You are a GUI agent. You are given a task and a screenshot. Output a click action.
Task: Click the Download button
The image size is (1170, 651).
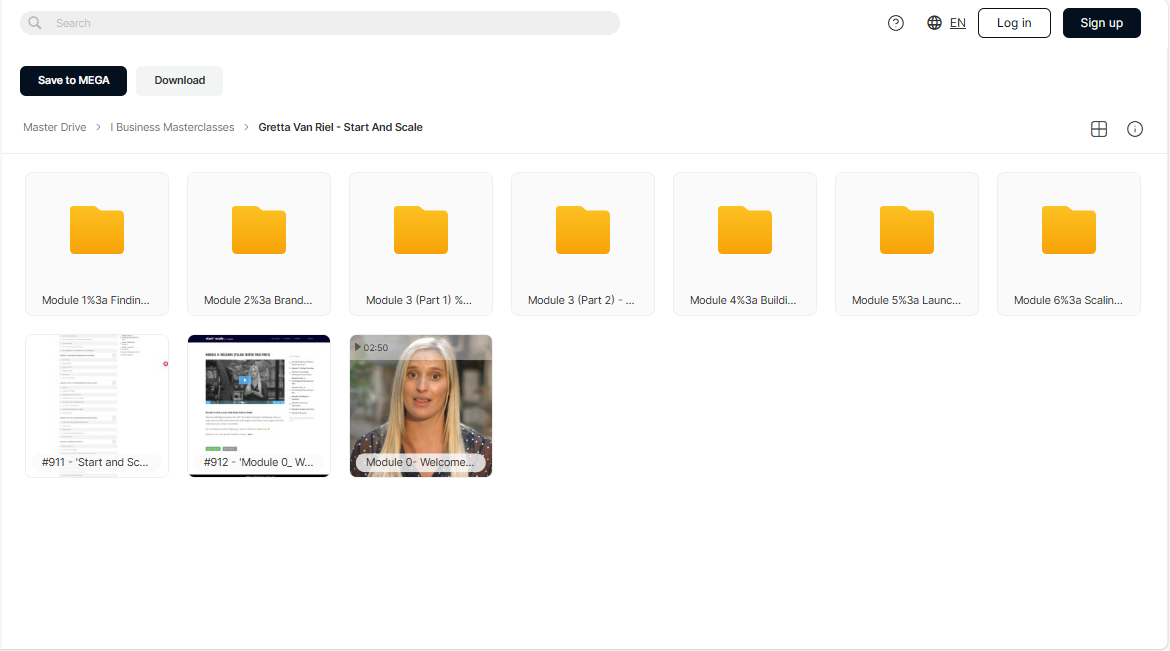tap(179, 81)
